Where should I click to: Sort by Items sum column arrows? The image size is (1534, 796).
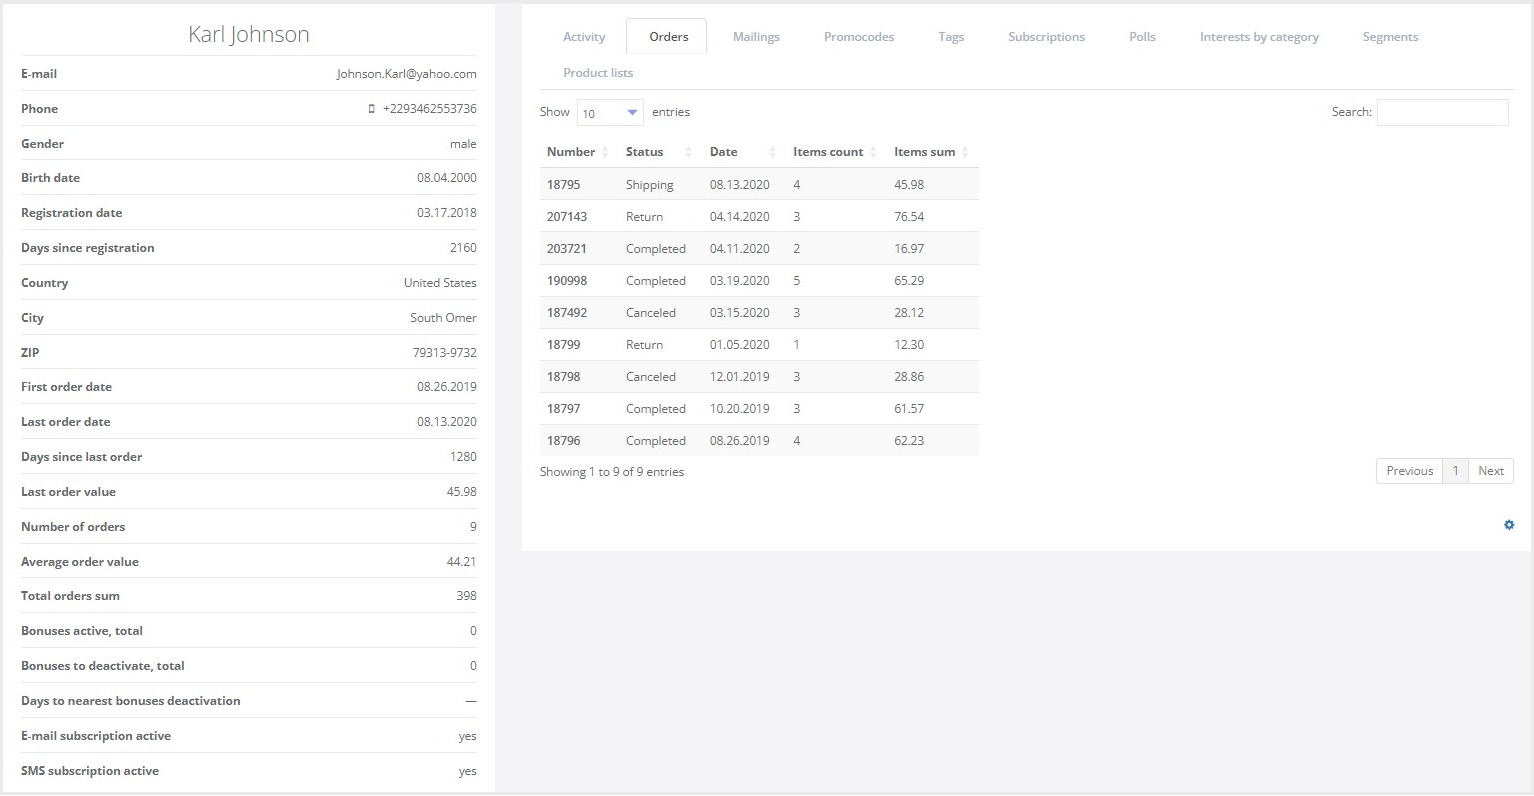965,152
